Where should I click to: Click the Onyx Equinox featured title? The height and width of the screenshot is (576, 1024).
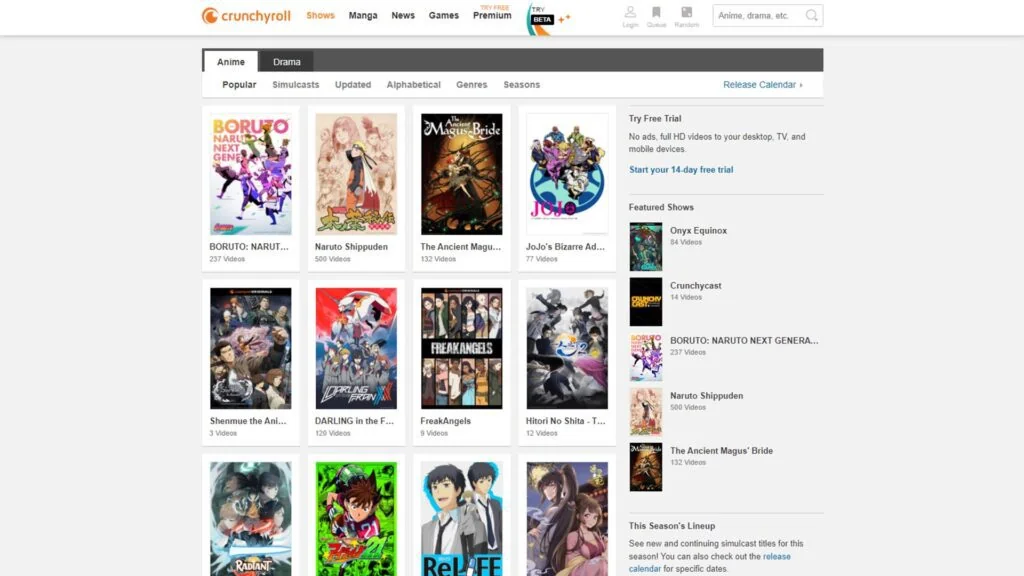(698, 231)
